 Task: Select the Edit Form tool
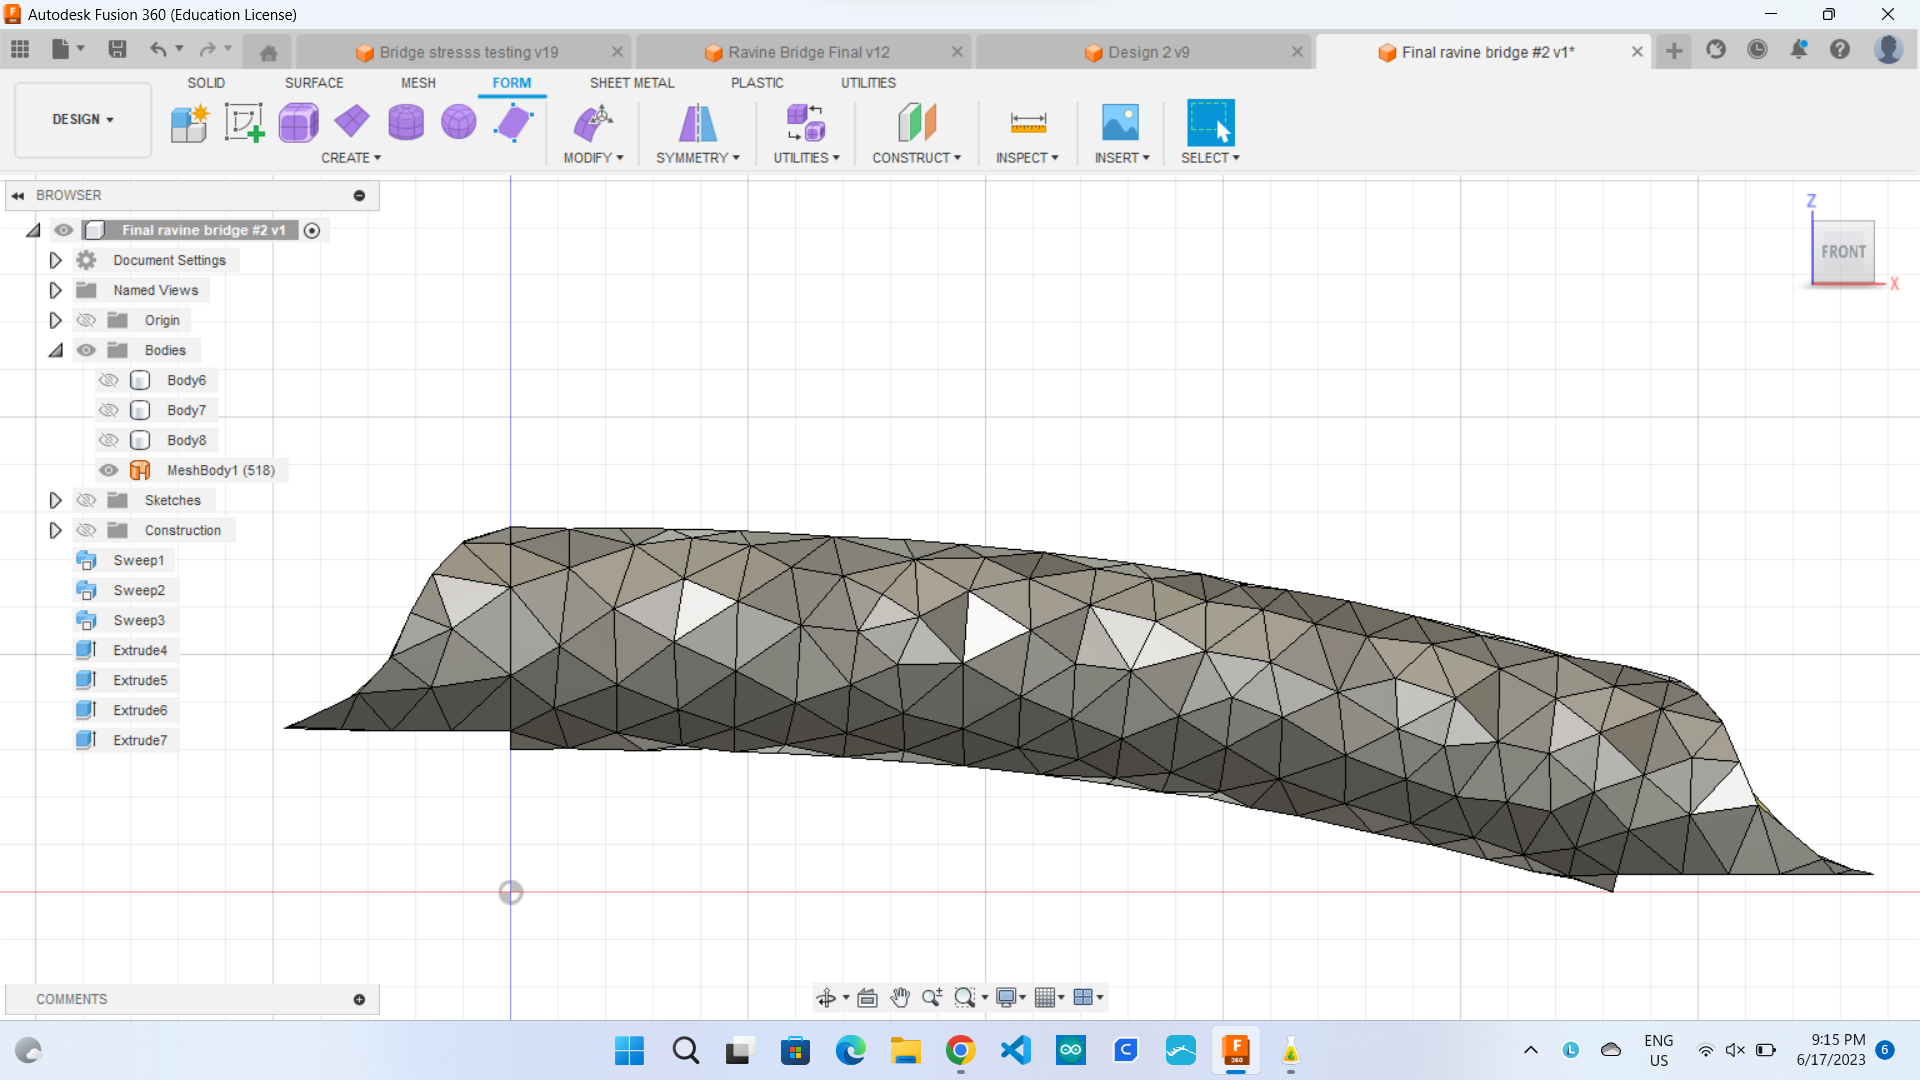(513, 122)
